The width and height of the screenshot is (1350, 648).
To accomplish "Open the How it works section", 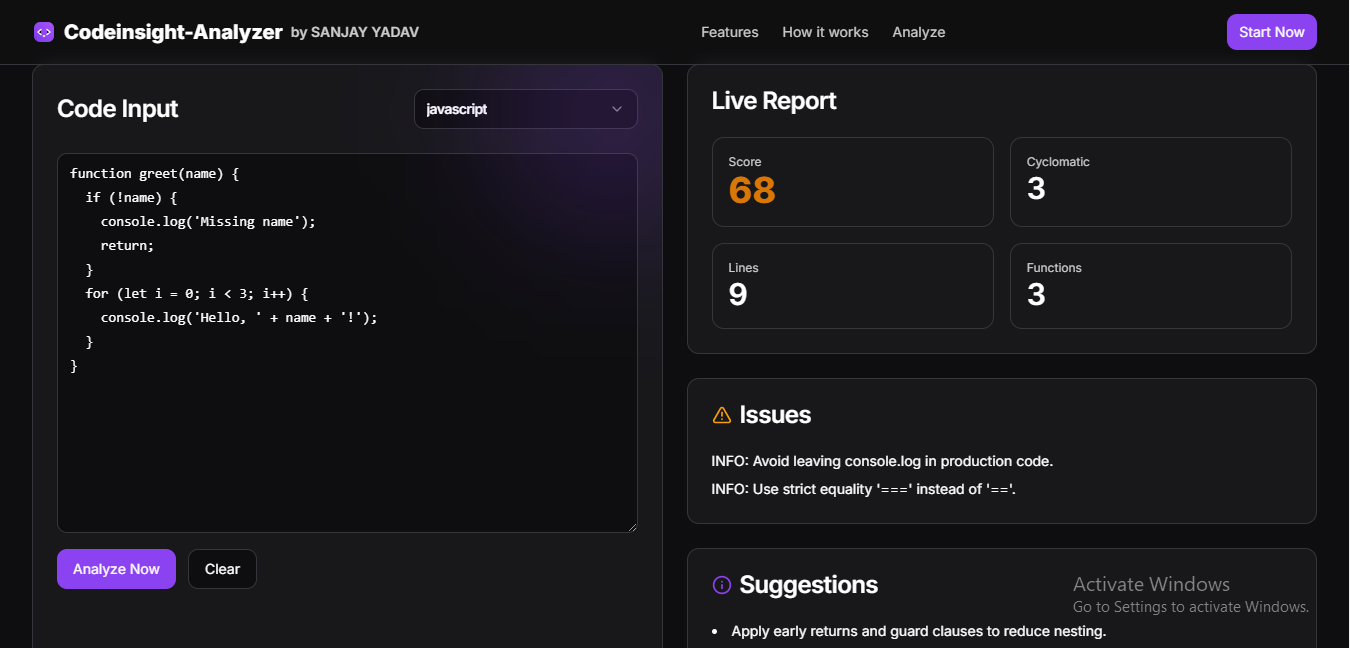I will tap(825, 31).
